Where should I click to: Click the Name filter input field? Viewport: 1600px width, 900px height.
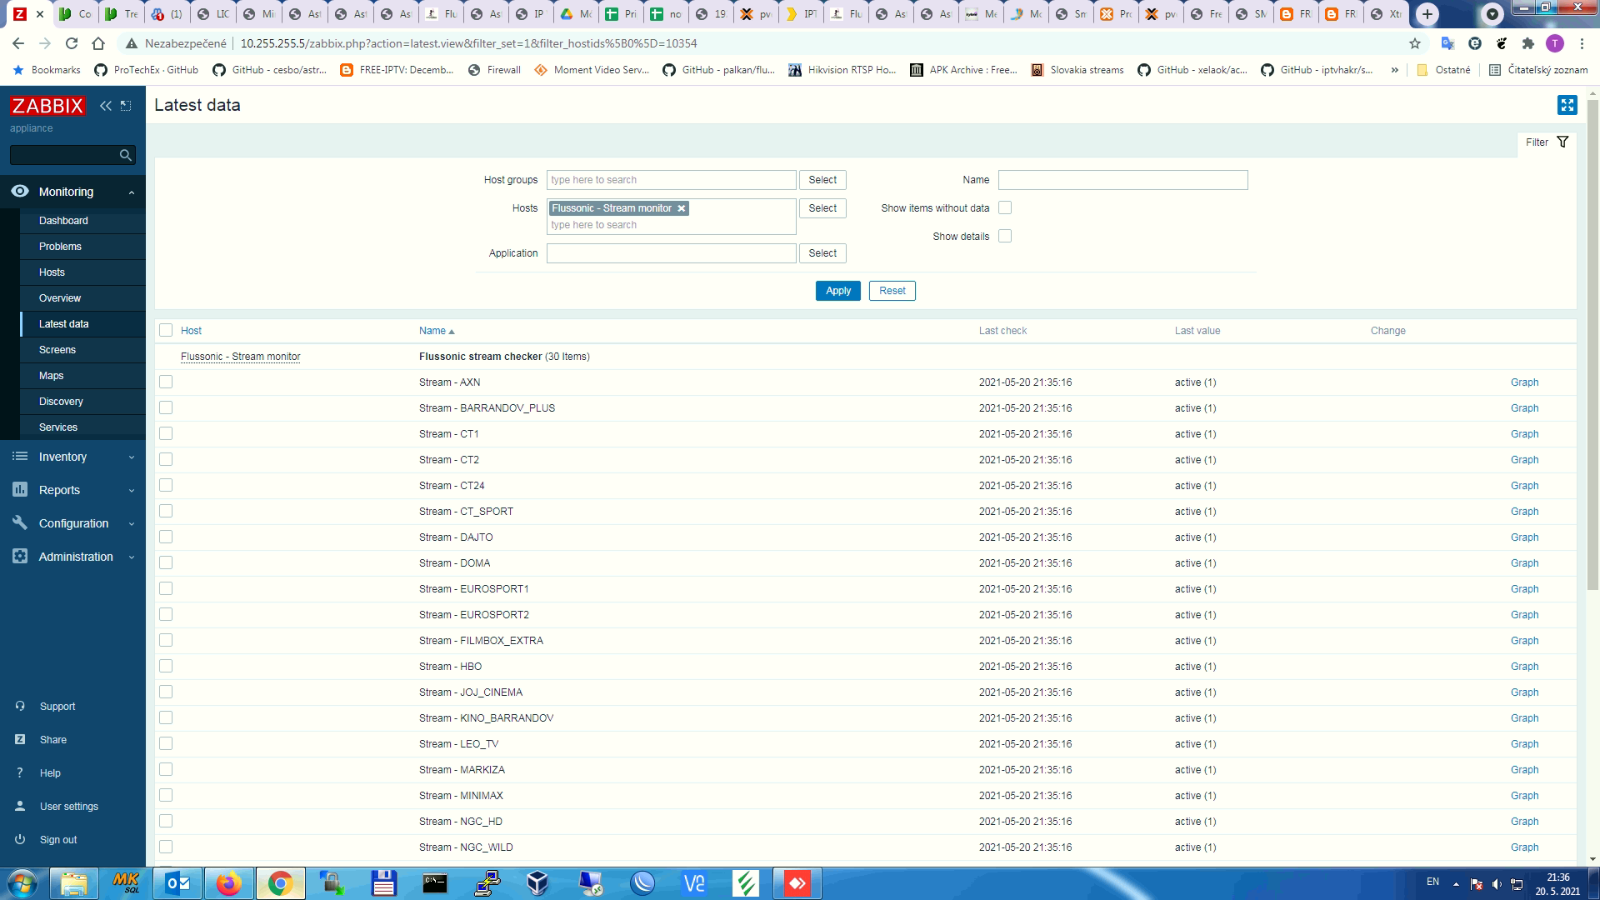1122,180
